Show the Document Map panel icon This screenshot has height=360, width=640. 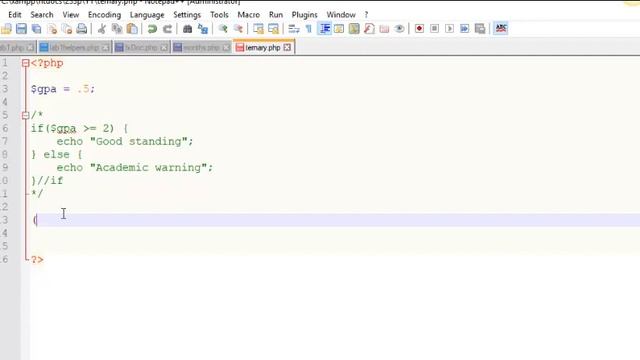[x=354, y=29]
